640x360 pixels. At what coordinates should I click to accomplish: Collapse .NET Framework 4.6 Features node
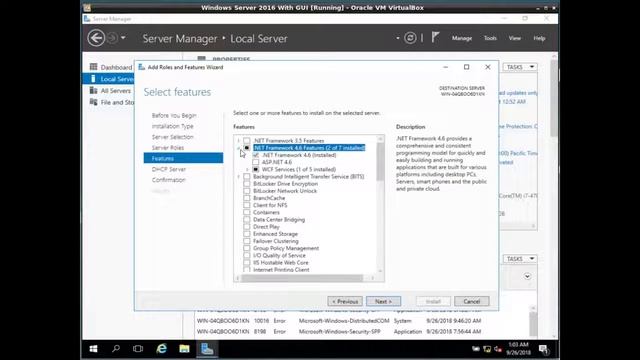click(x=239, y=148)
